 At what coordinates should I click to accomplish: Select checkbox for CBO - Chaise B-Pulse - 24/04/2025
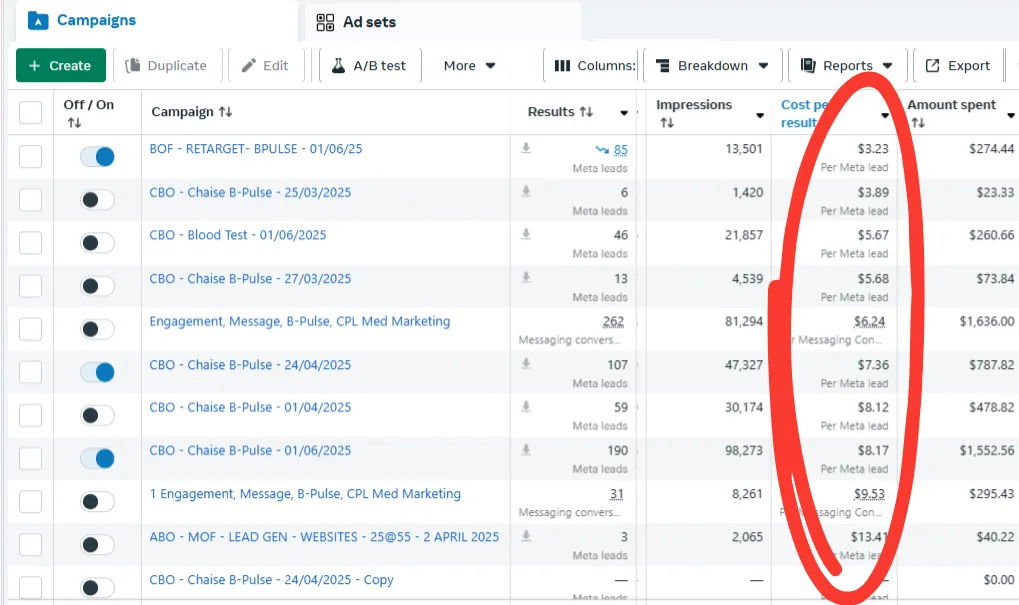tap(31, 372)
